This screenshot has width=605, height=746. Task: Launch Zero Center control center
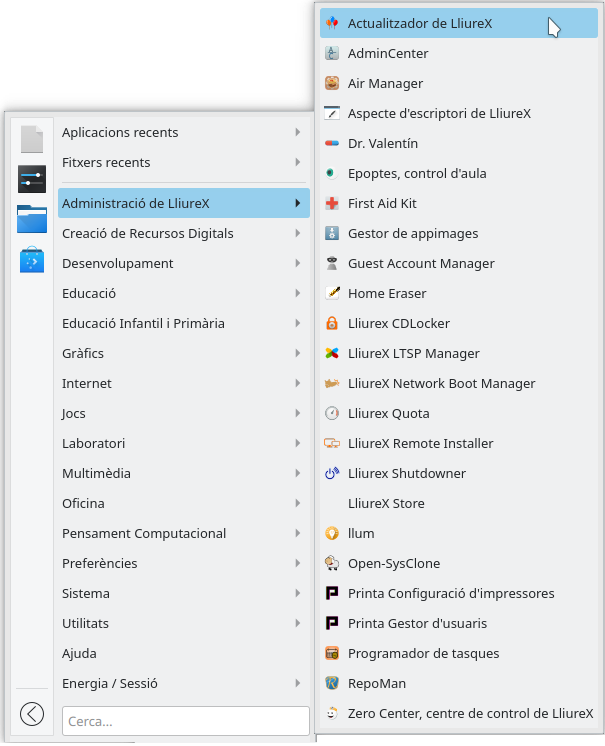tap(470, 713)
